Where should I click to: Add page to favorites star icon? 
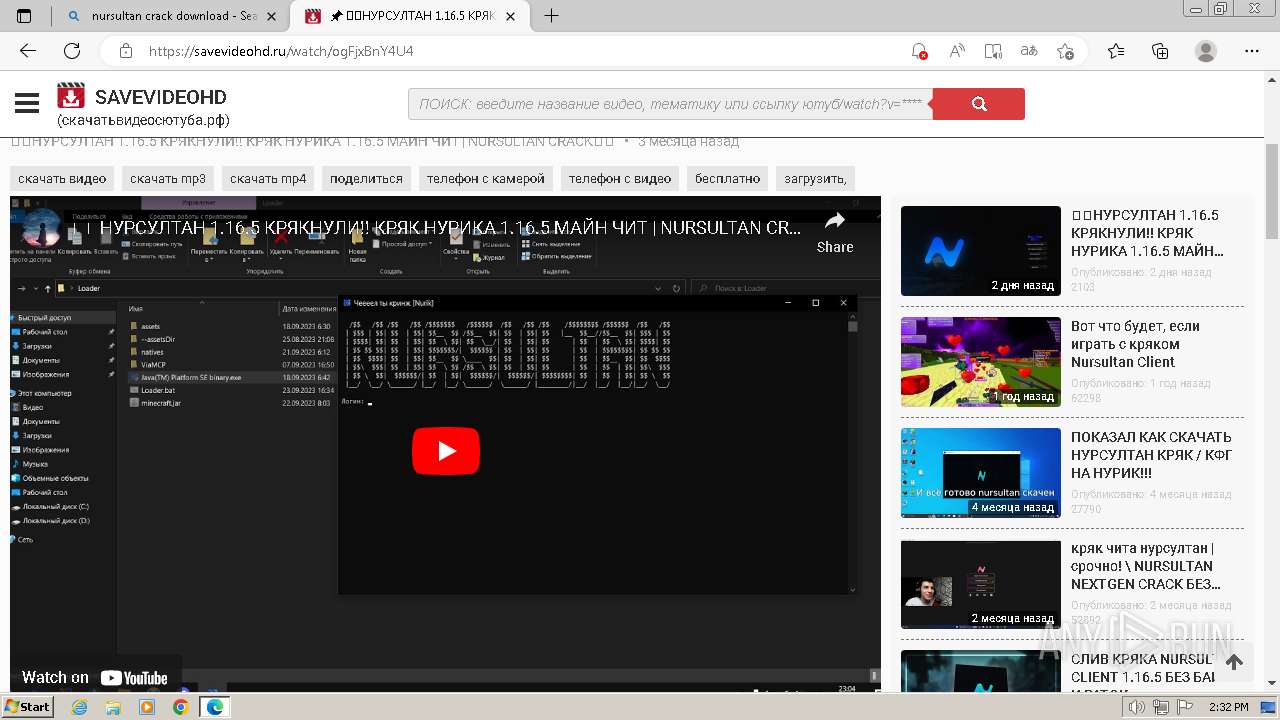coord(1066,51)
